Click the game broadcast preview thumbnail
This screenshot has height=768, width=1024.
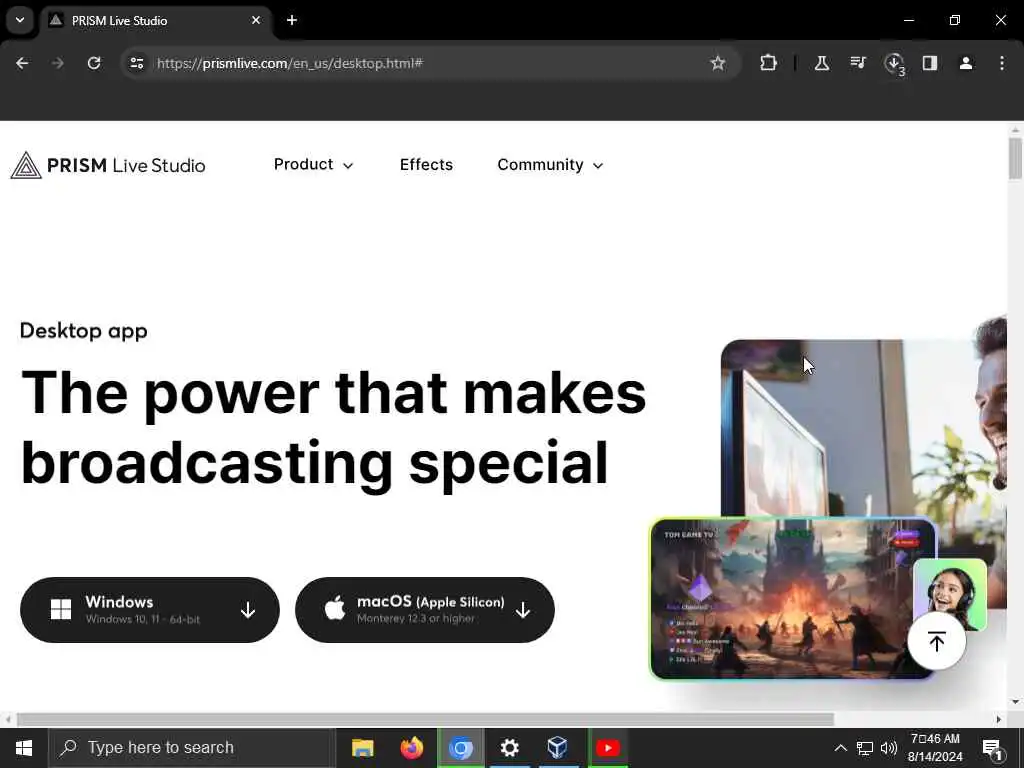[x=793, y=599]
